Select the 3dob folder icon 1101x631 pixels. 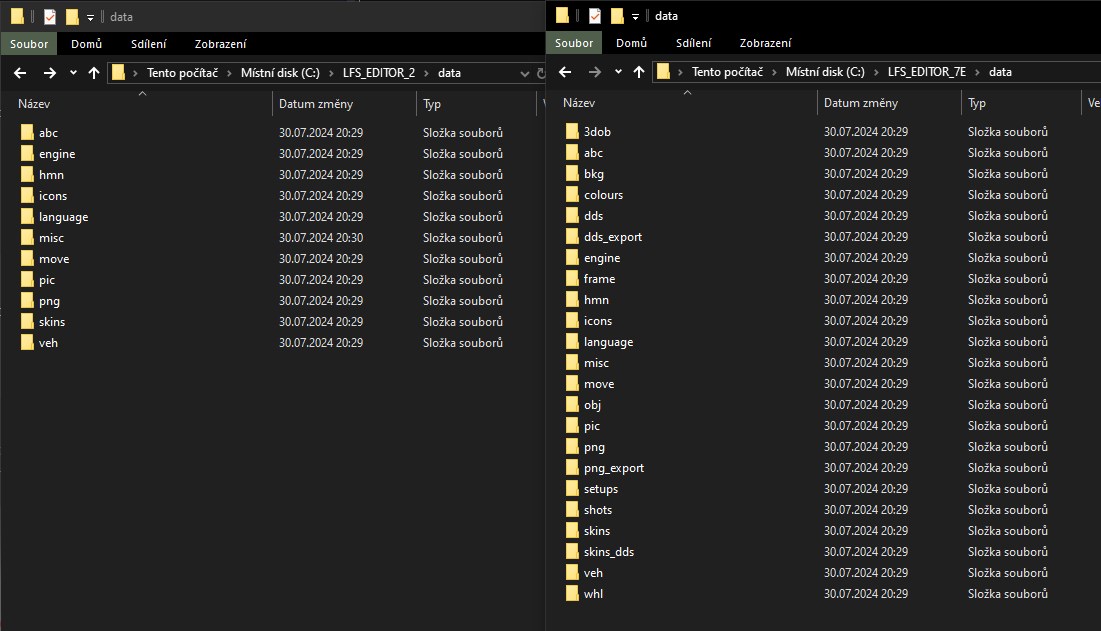[x=572, y=131]
